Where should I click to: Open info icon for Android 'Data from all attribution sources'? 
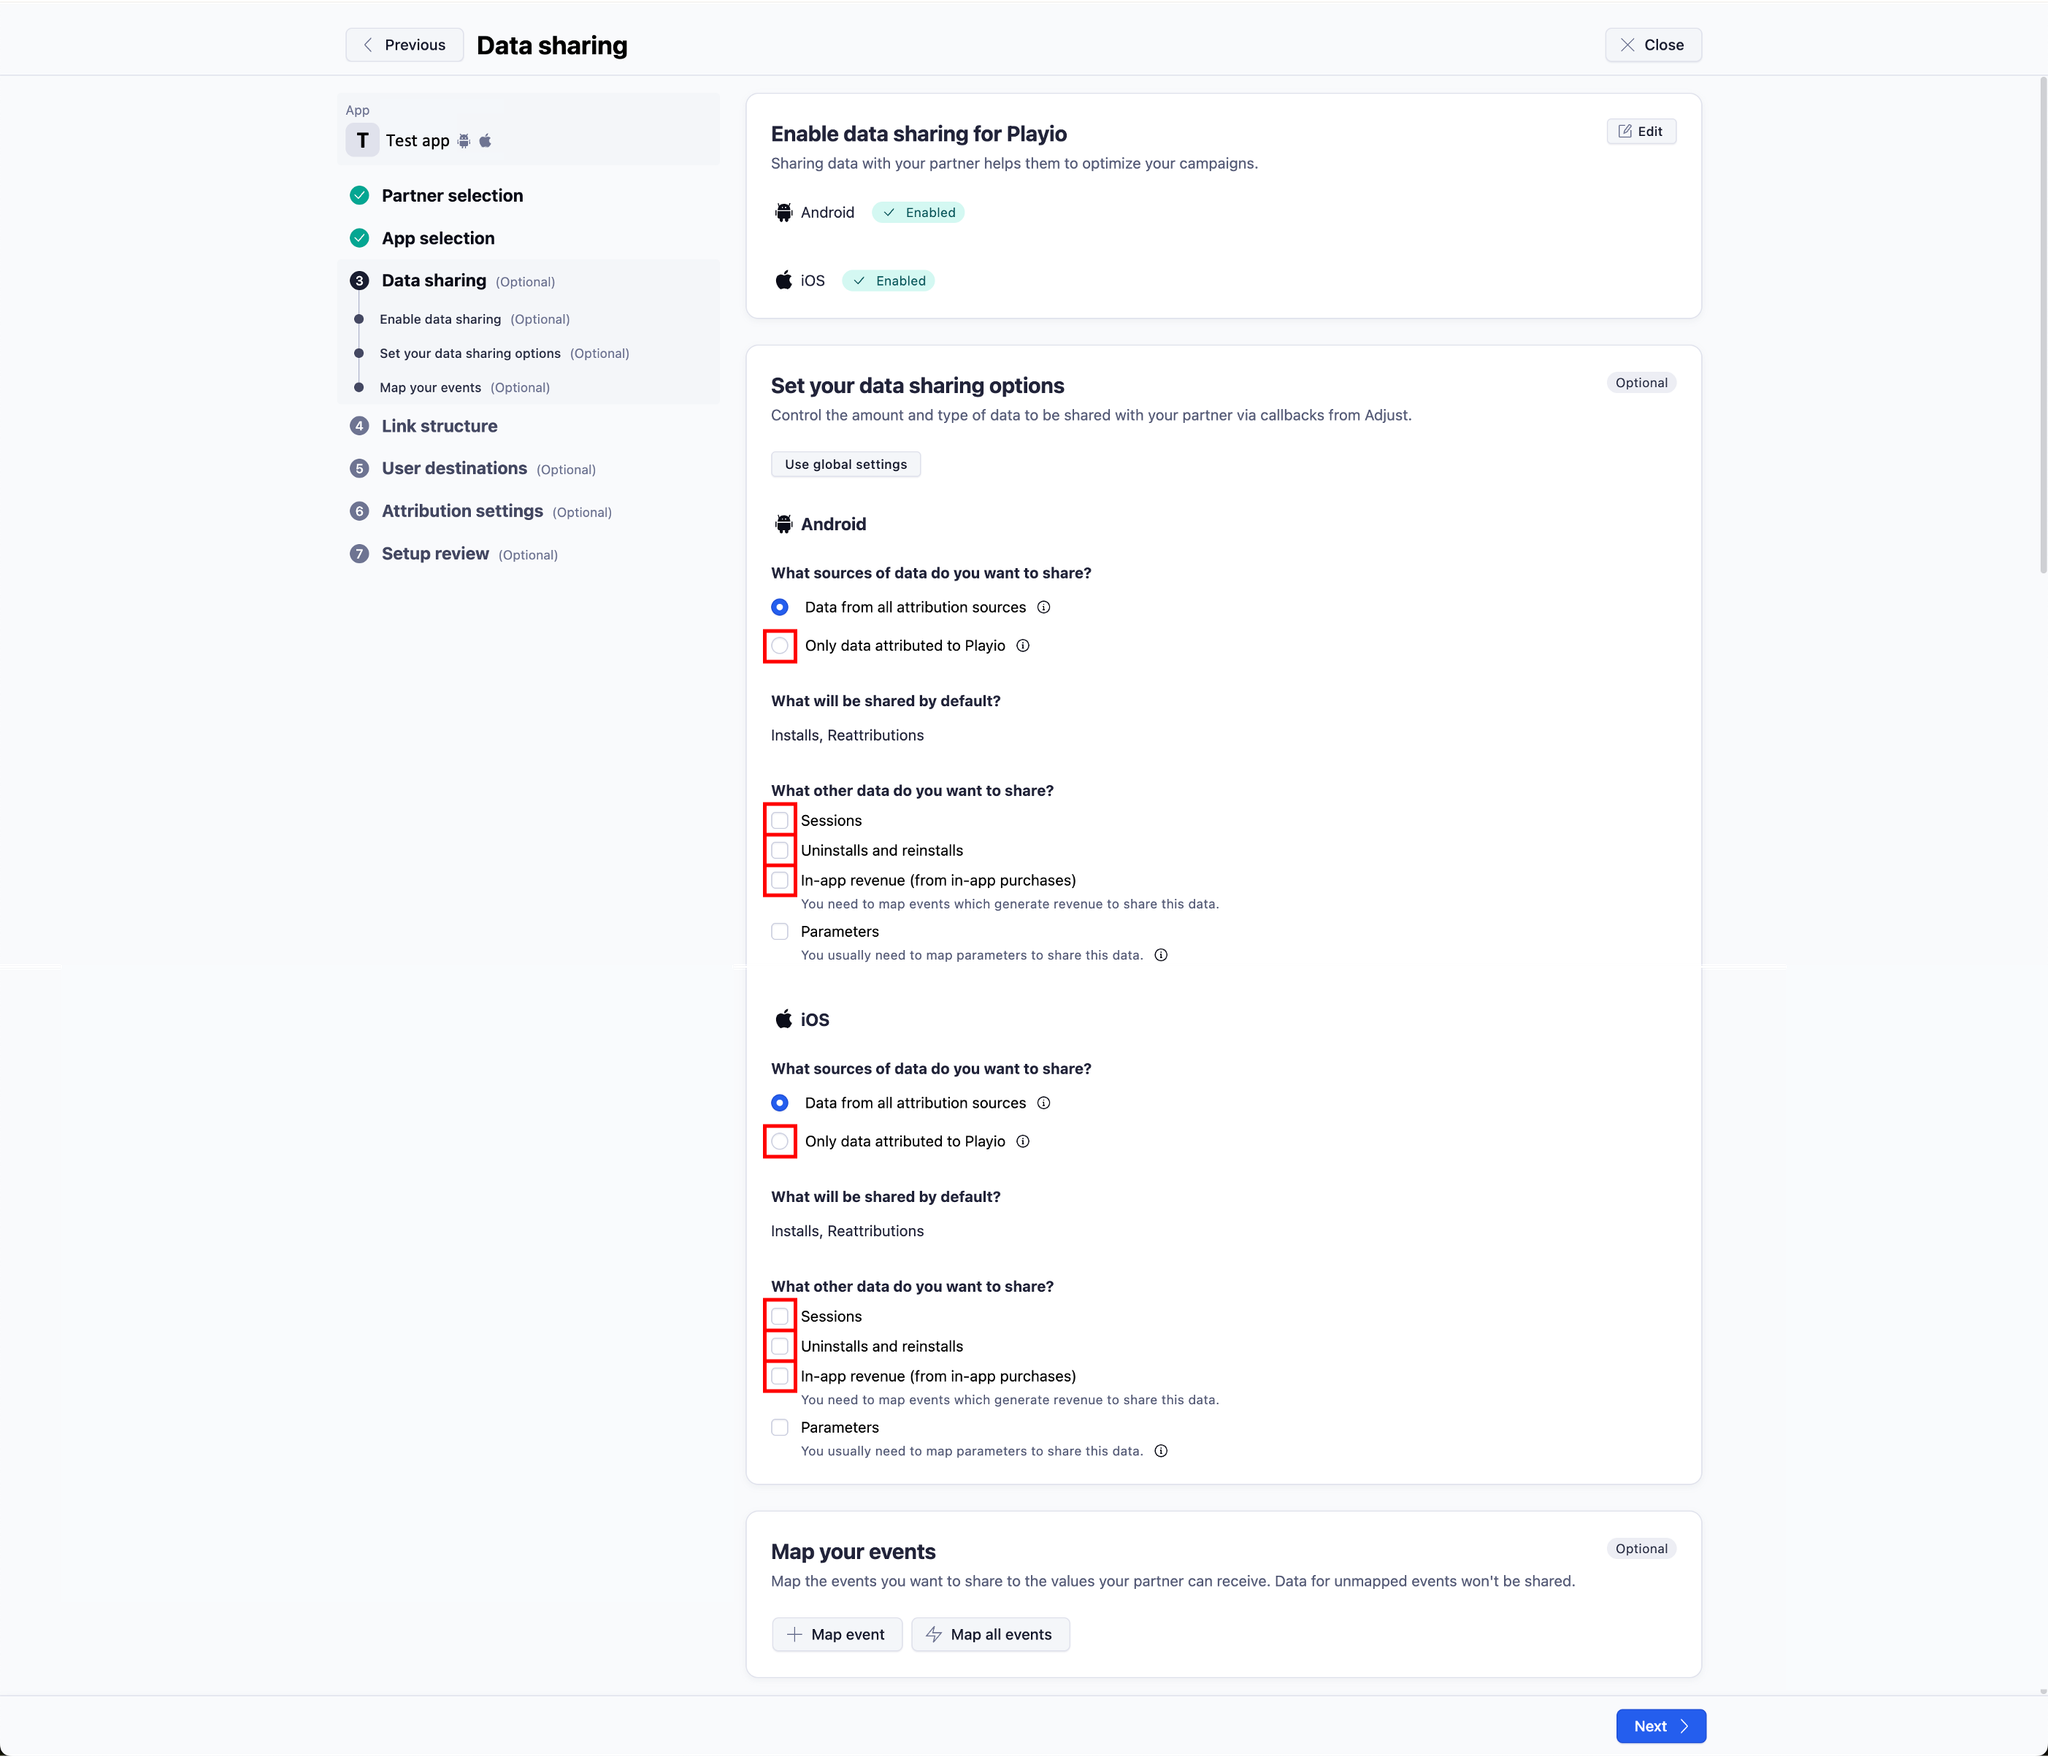1044,607
